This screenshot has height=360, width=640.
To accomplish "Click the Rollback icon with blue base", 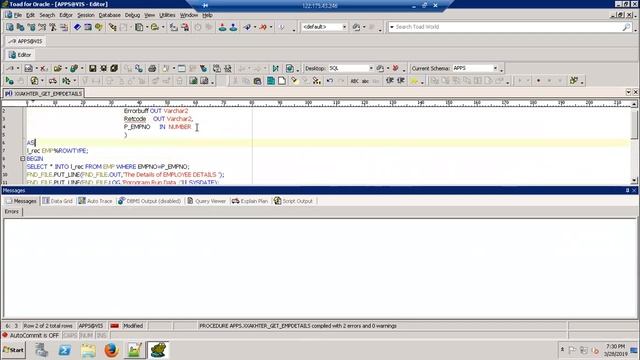I will 233,27.
